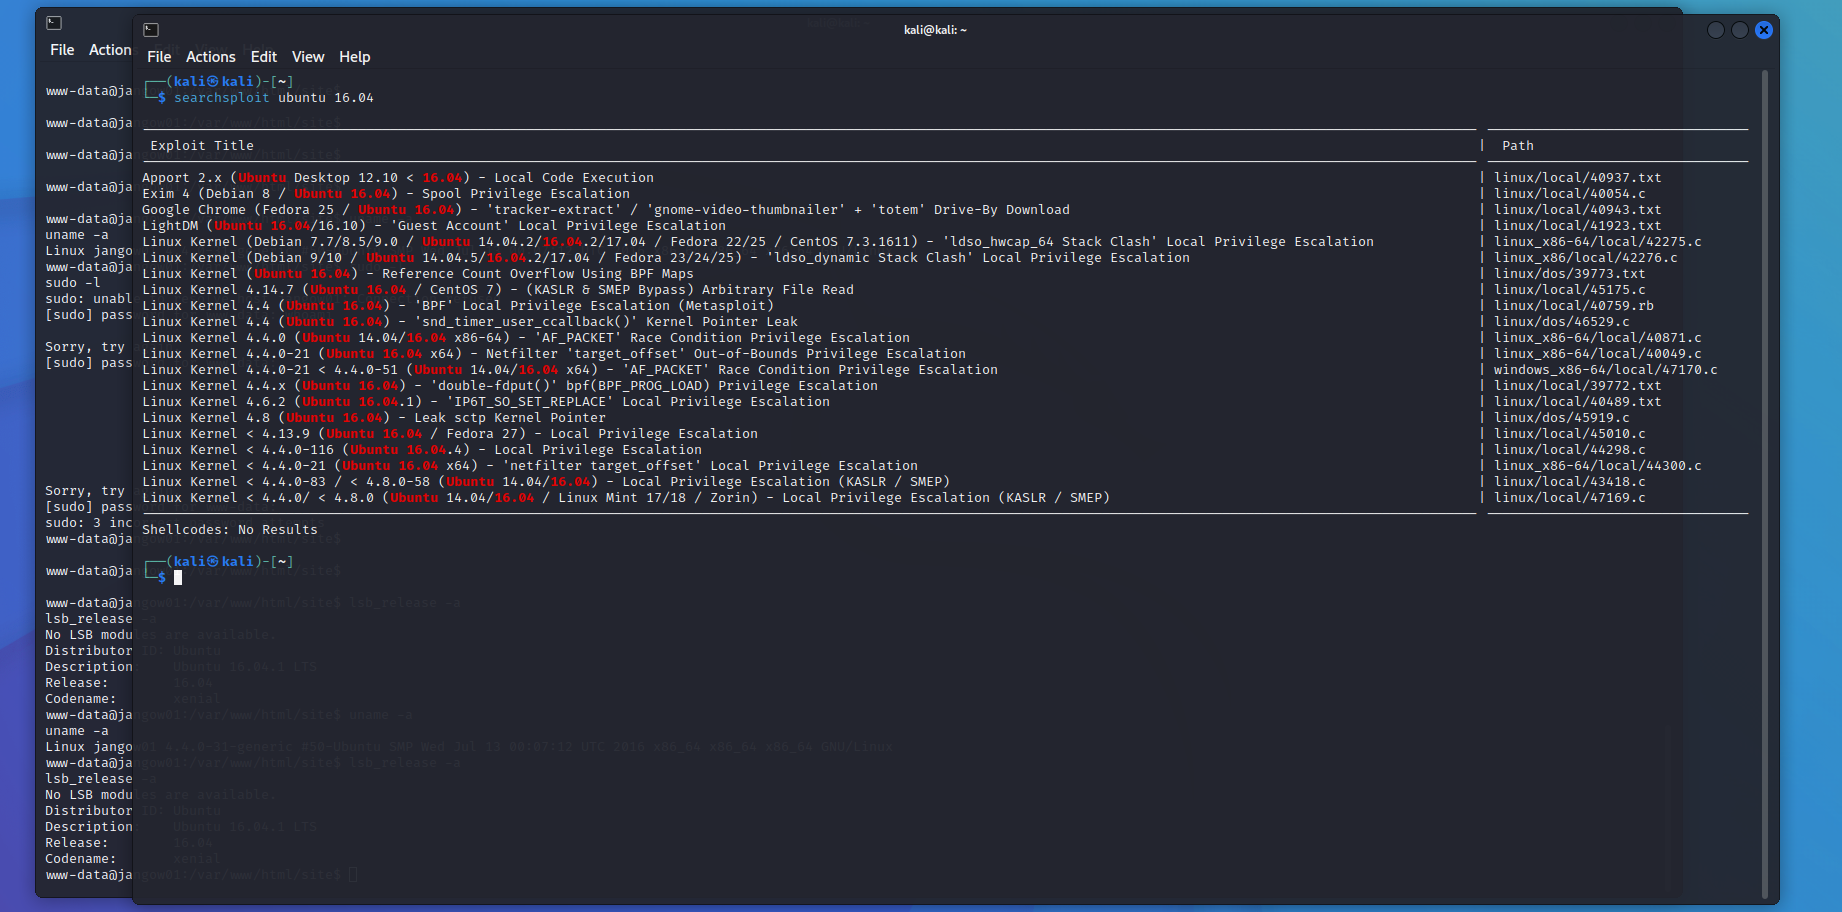This screenshot has width=1842, height=912.
Task: Click the path linux/local/40943.txt
Action: 1578,210
